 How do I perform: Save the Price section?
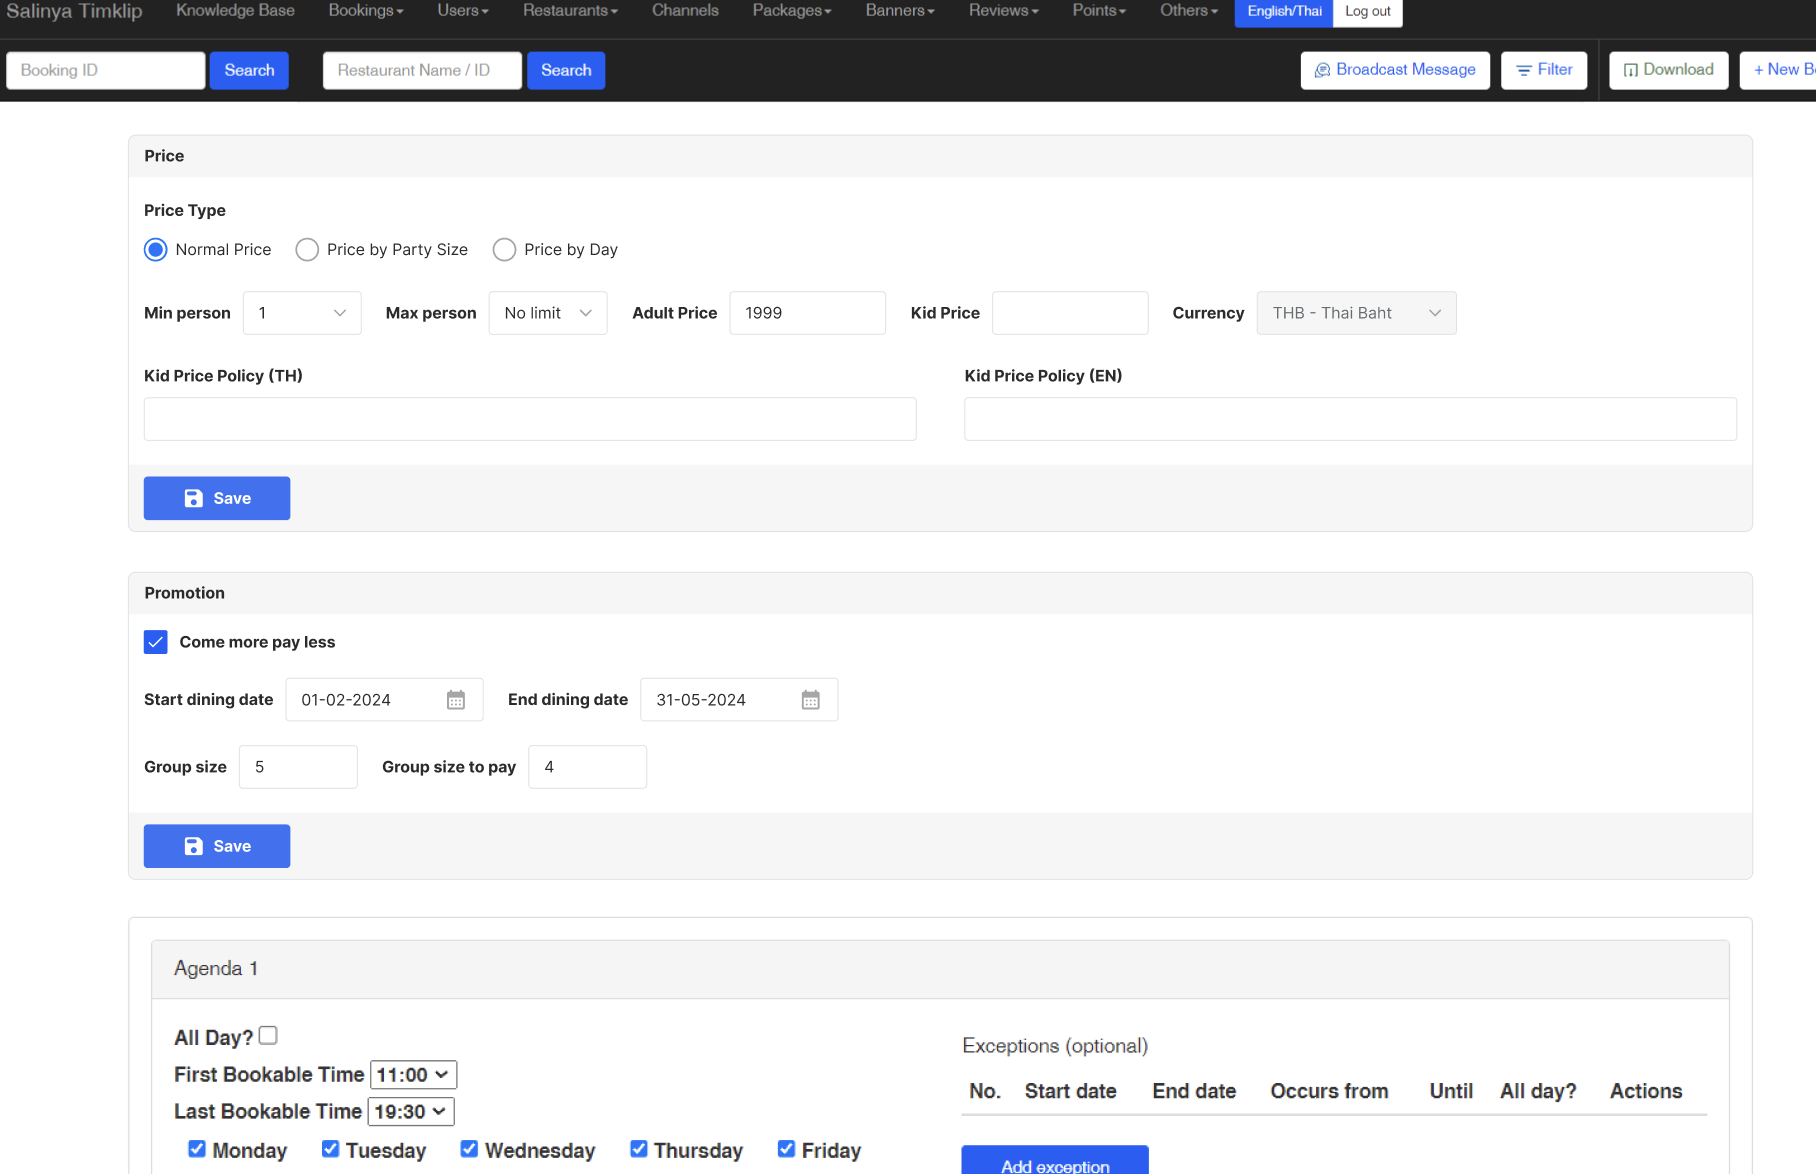point(217,498)
